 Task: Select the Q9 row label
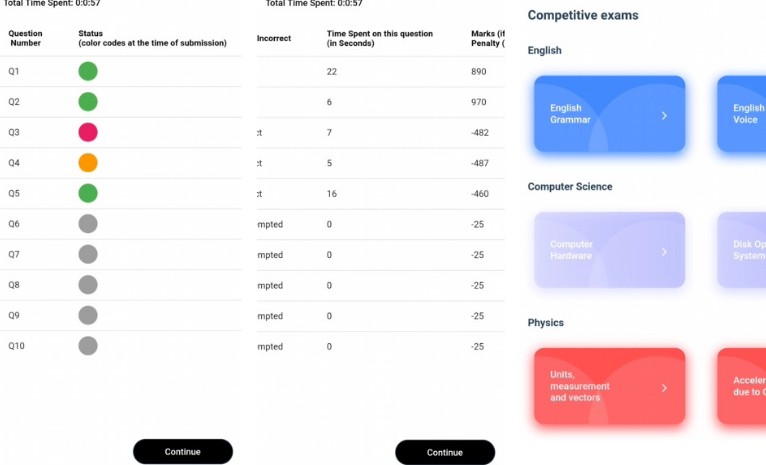(x=14, y=316)
